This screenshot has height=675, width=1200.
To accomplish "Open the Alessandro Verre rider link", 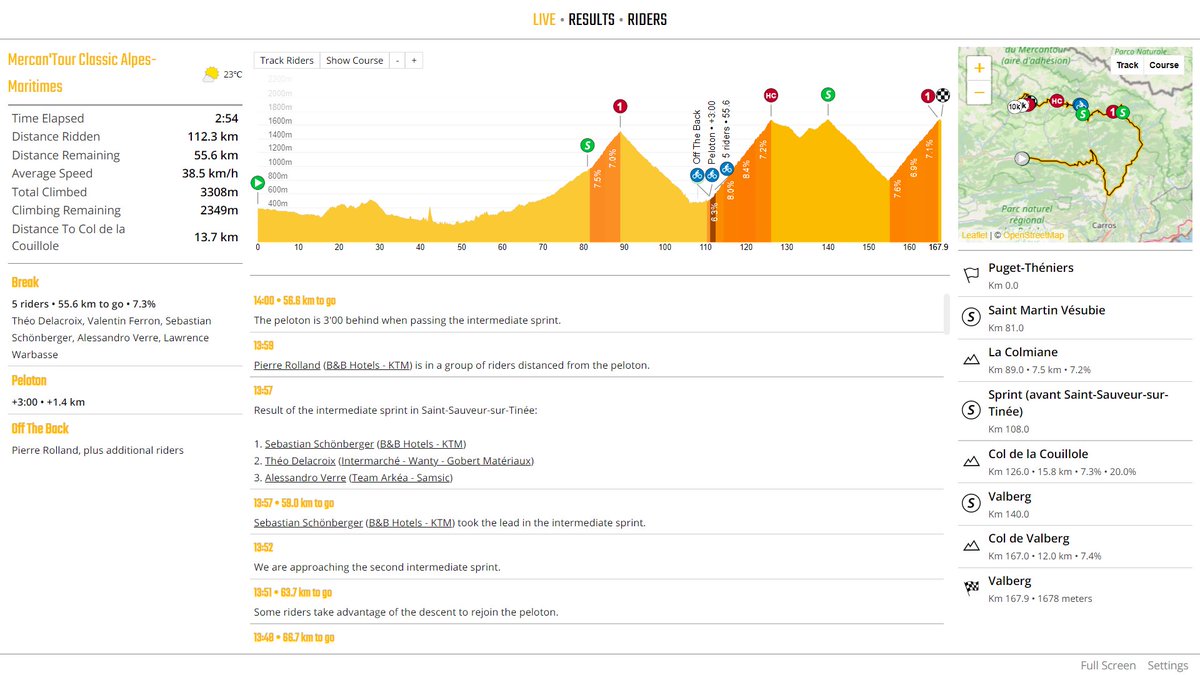I will [x=303, y=478].
